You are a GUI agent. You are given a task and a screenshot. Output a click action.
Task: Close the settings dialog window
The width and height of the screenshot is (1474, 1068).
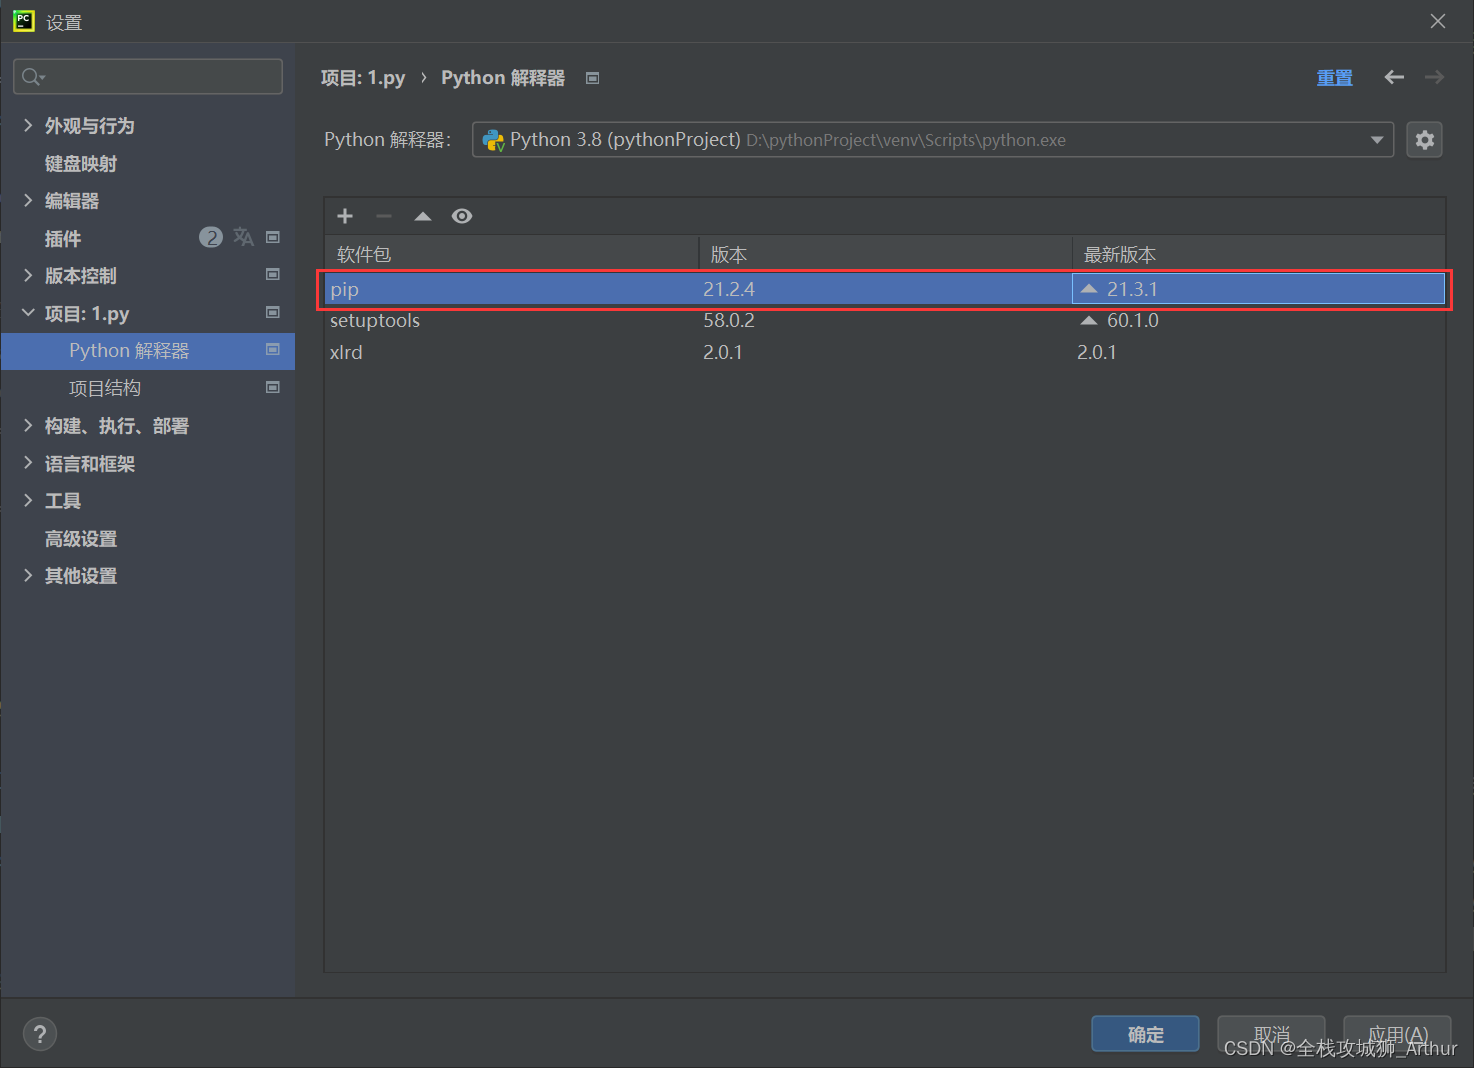1438,21
